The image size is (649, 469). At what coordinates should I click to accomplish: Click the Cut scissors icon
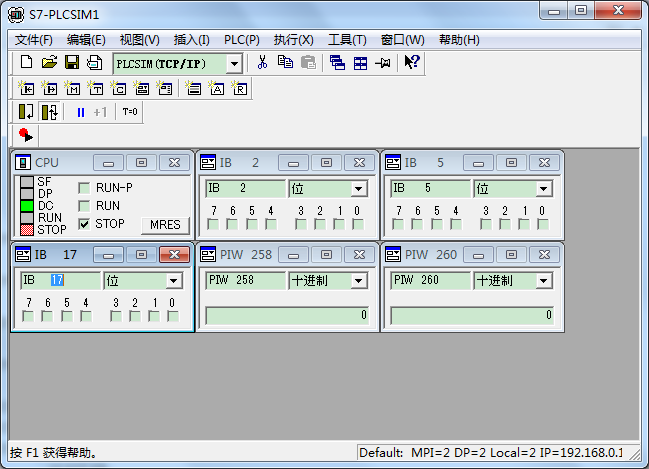(x=262, y=63)
